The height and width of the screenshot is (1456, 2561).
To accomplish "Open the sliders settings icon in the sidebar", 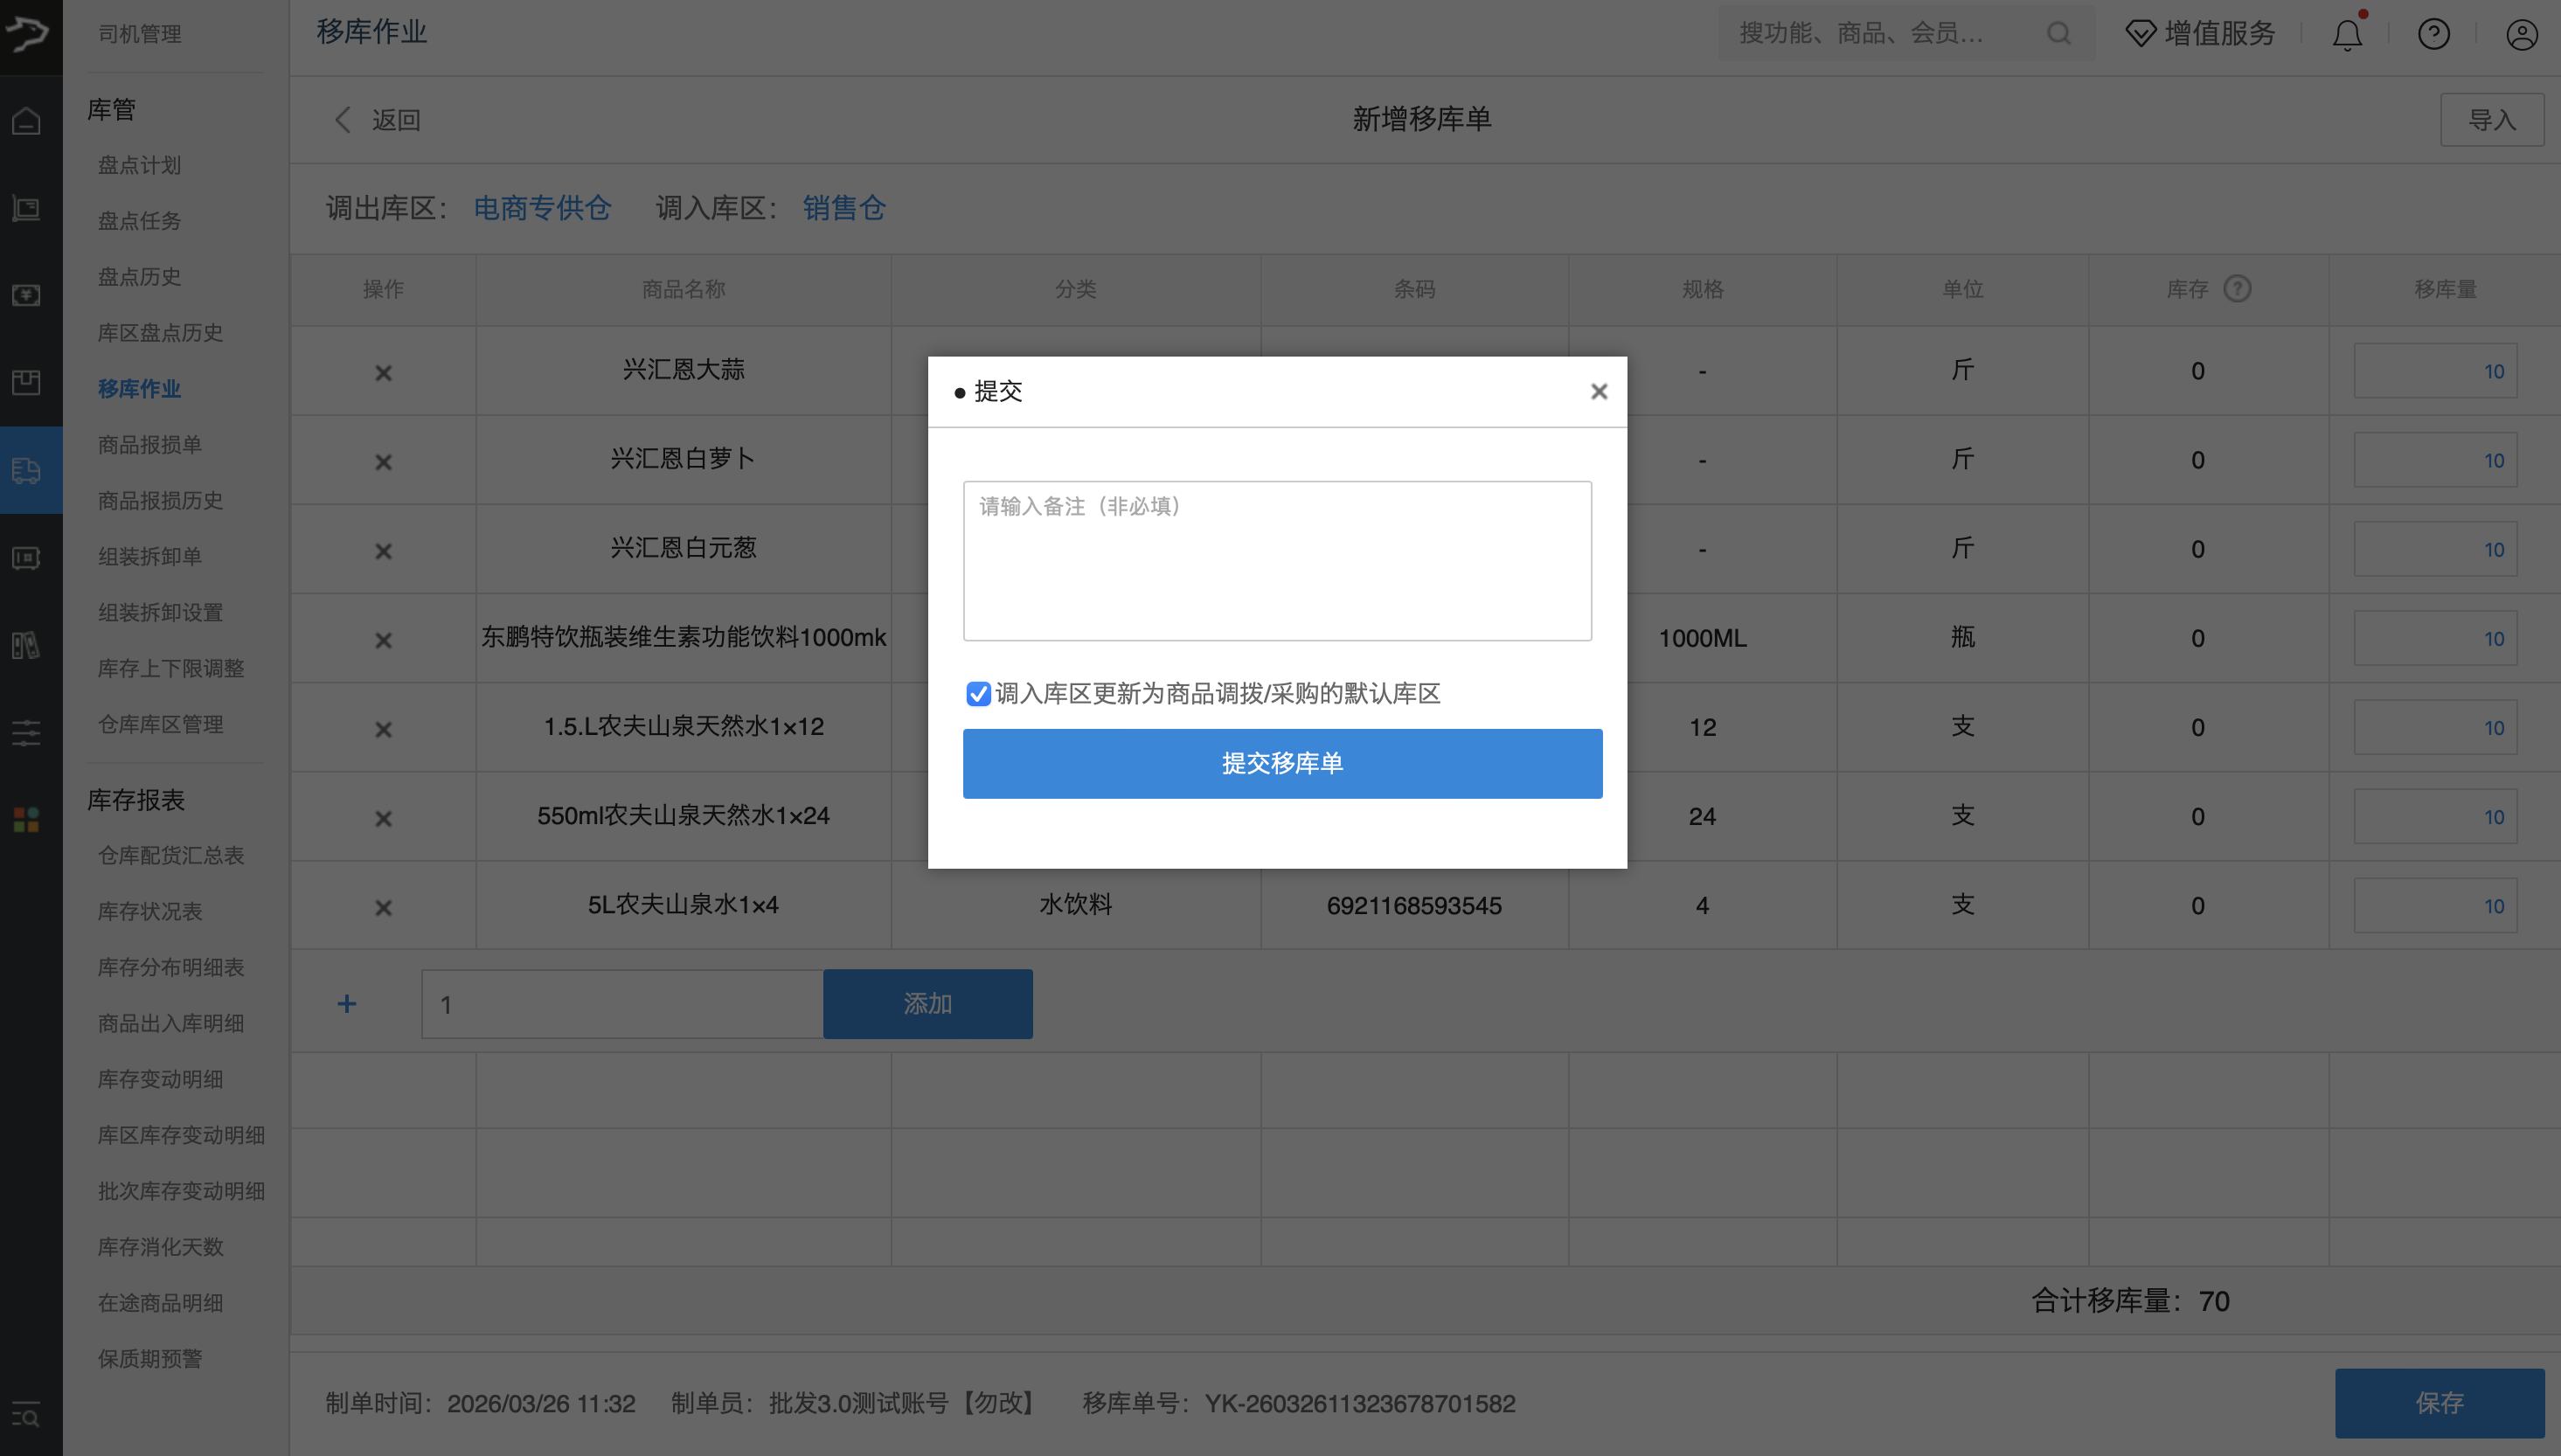I will click(x=25, y=733).
